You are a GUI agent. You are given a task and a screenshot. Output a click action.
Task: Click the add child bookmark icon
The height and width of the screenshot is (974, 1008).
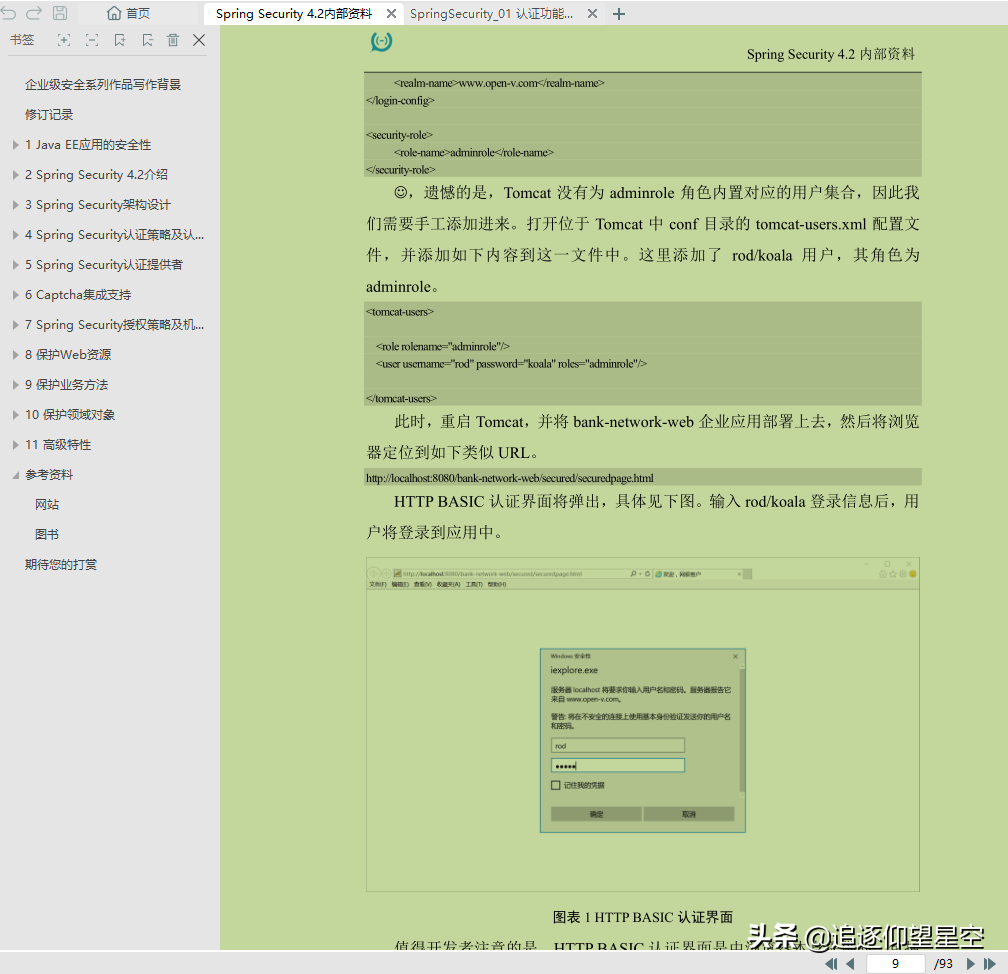click(x=148, y=40)
